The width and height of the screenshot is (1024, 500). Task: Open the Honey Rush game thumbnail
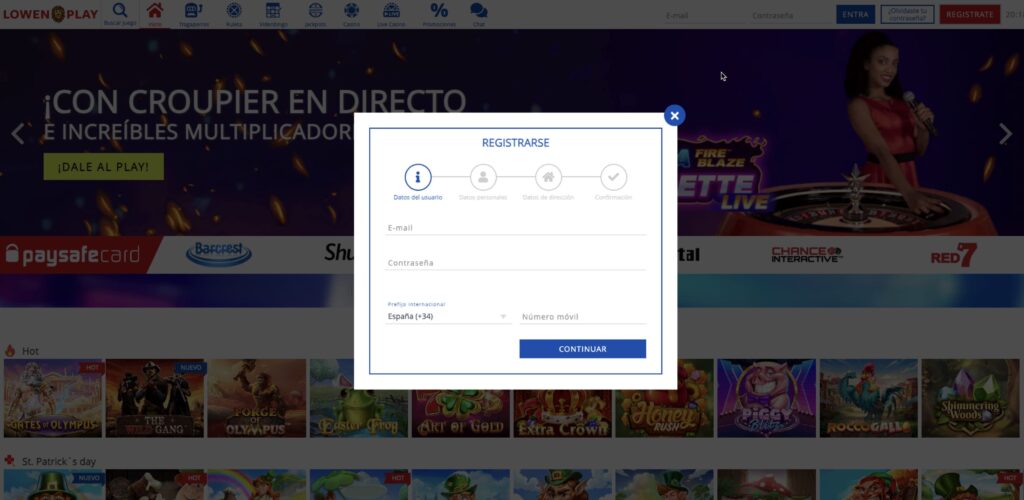click(664, 398)
